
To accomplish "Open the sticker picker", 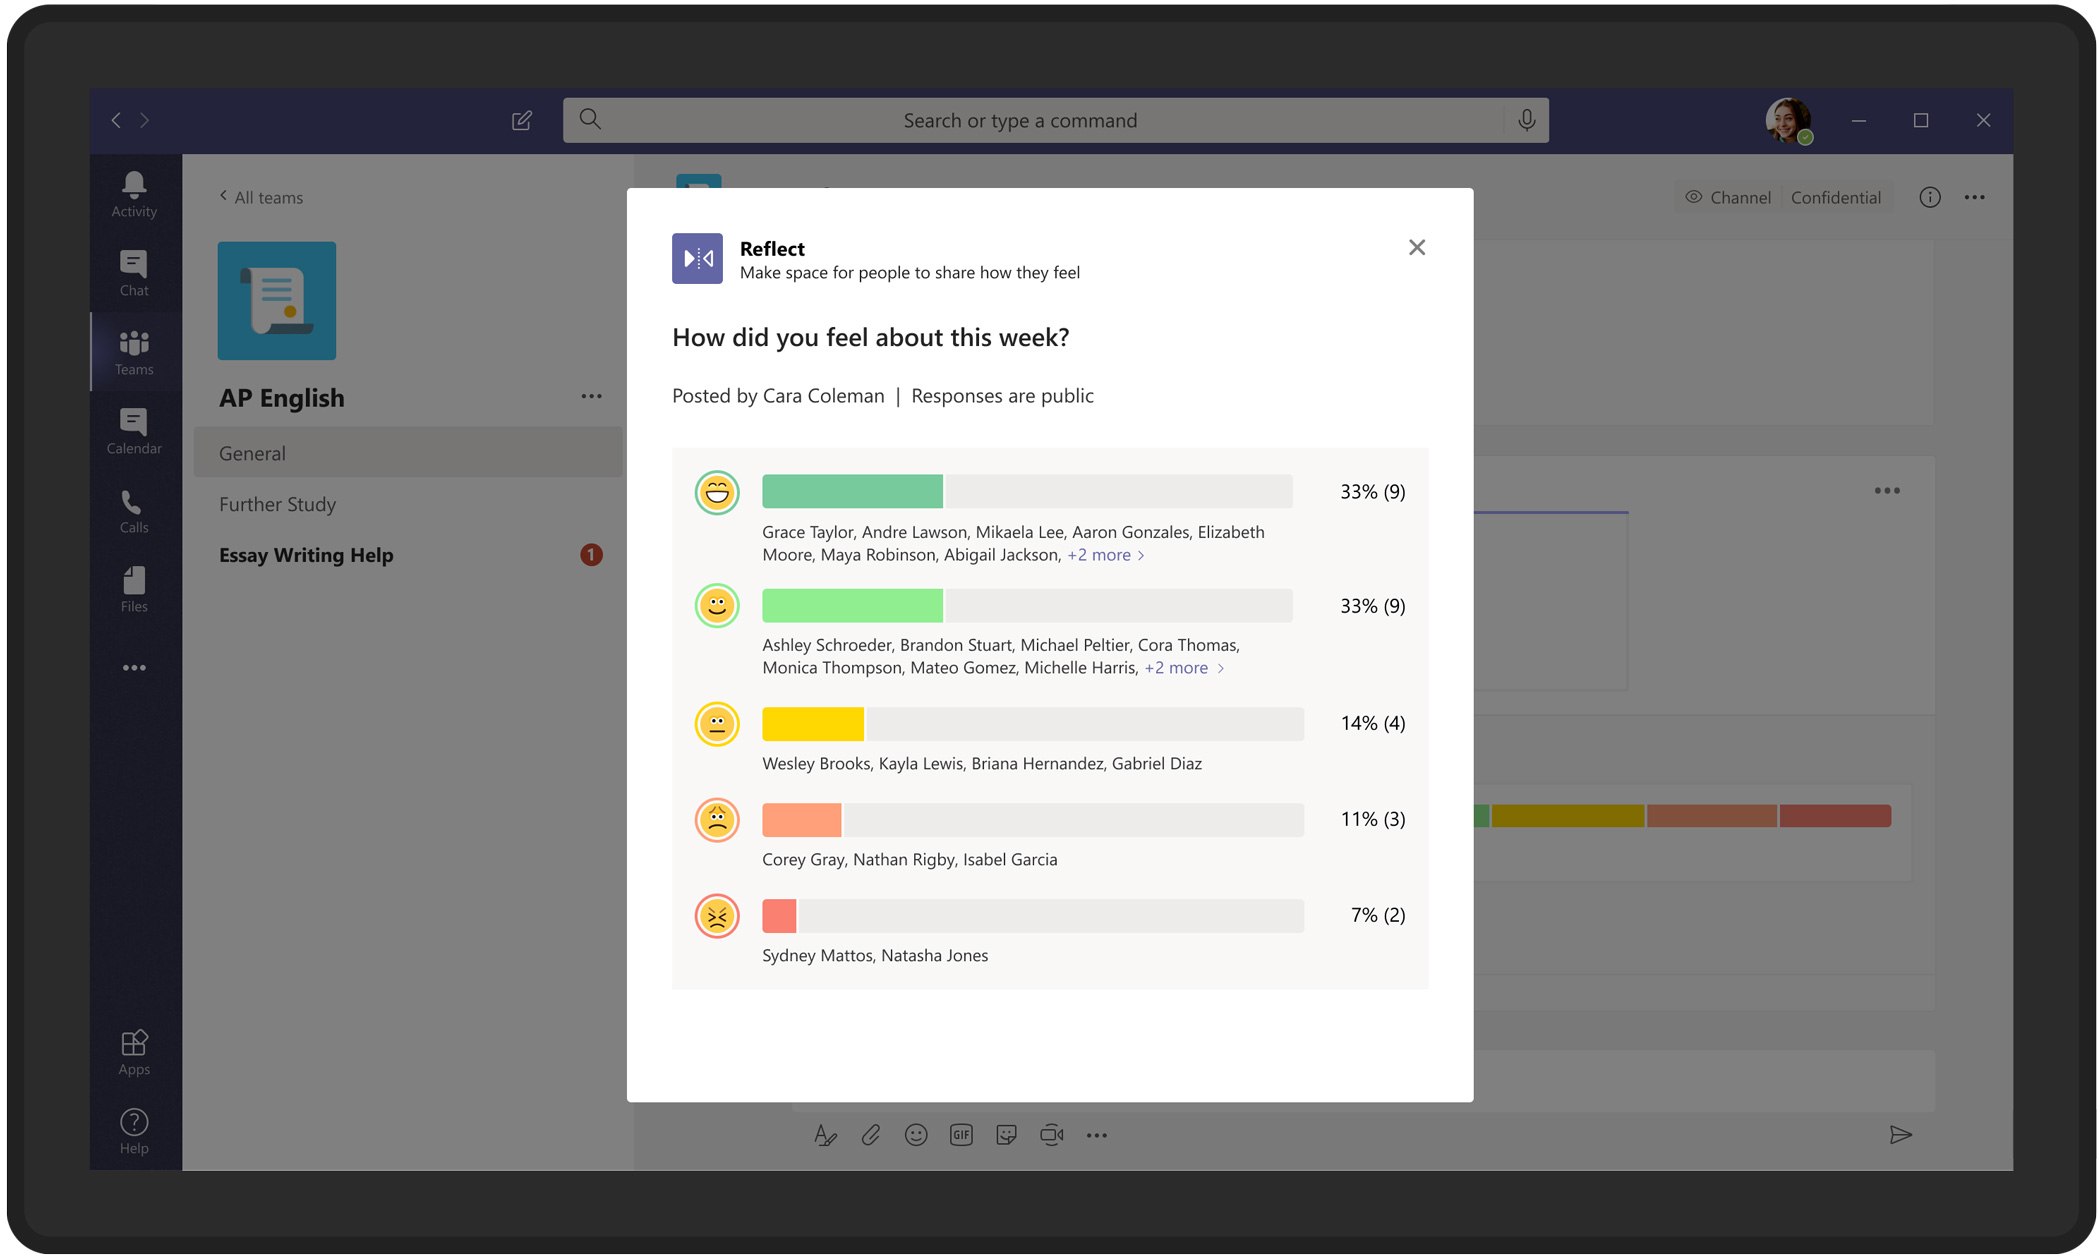I will pos(1006,1135).
